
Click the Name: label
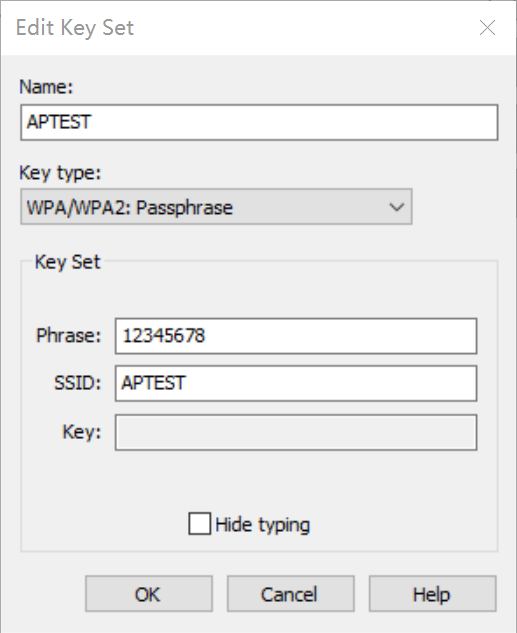pyautogui.click(x=46, y=87)
